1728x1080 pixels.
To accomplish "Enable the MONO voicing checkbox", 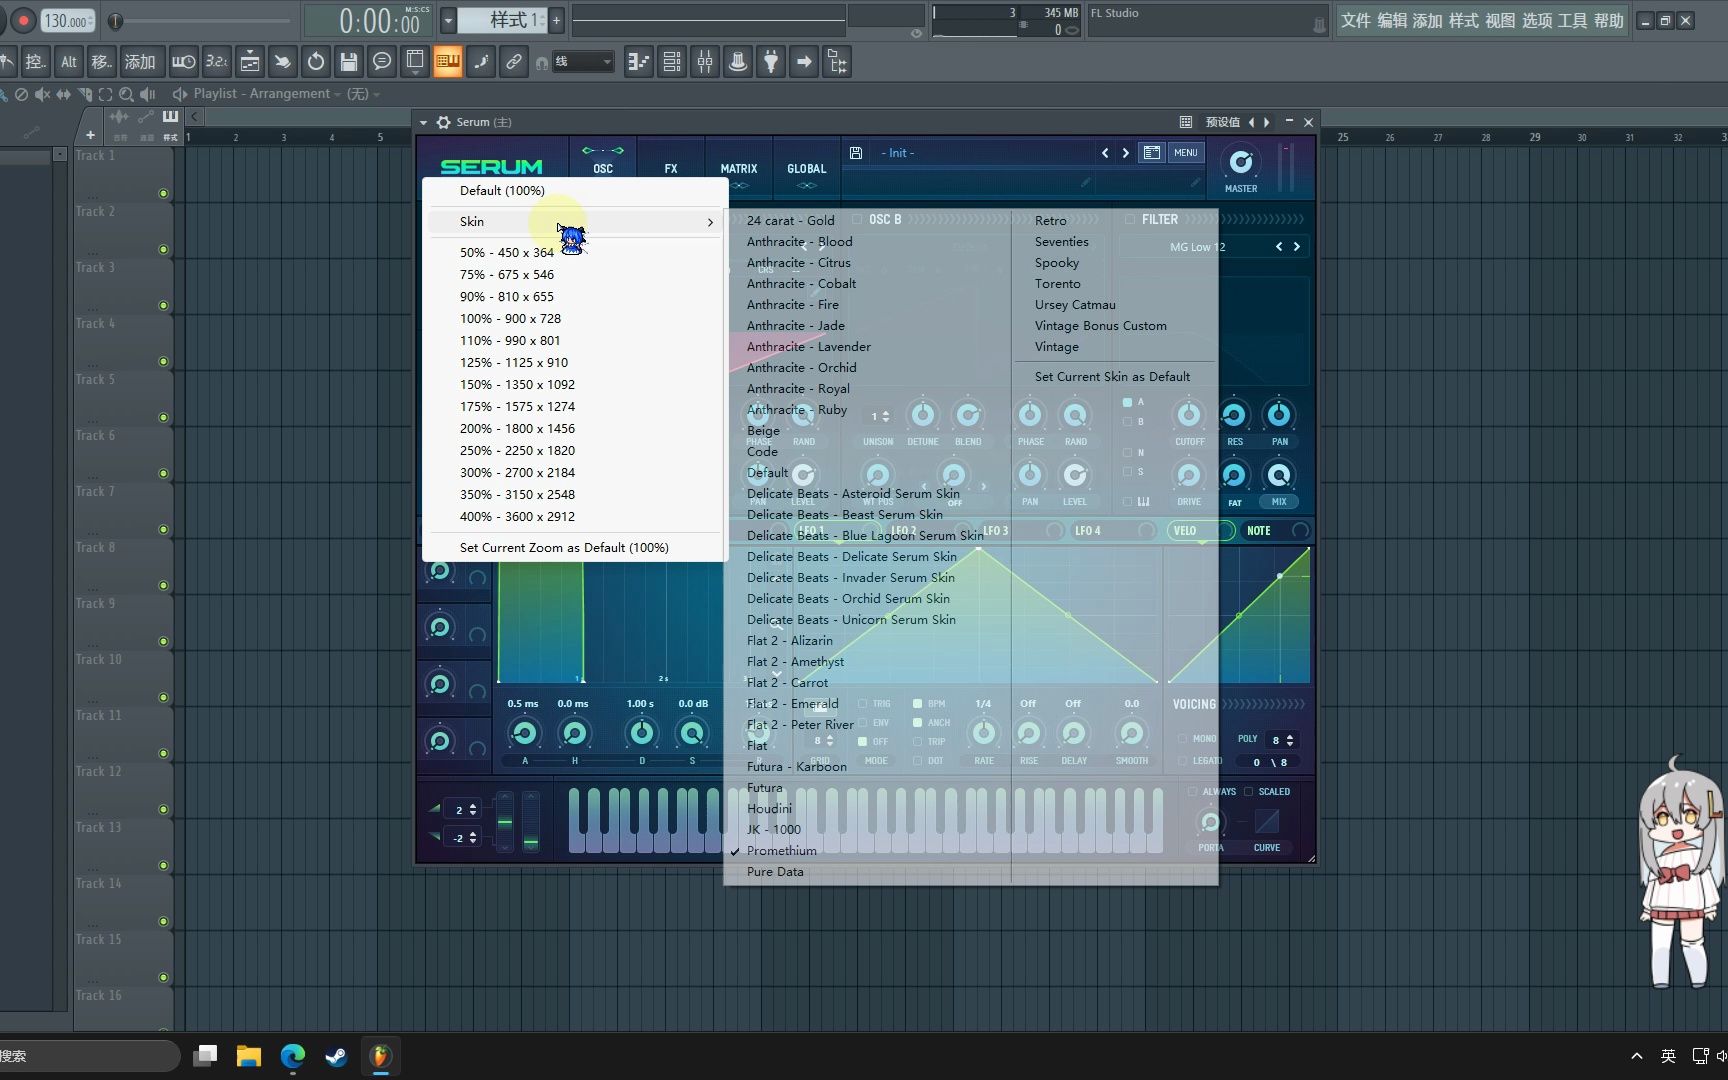I will 1182,739.
